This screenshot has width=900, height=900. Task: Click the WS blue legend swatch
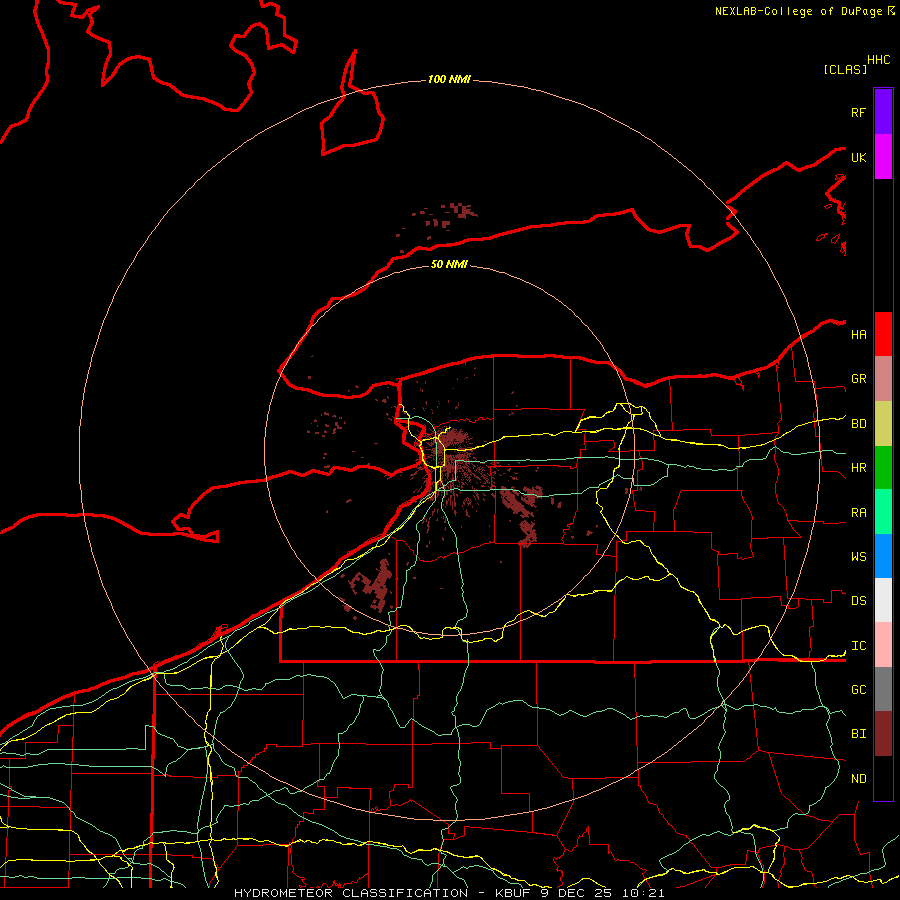(x=883, y=556)
